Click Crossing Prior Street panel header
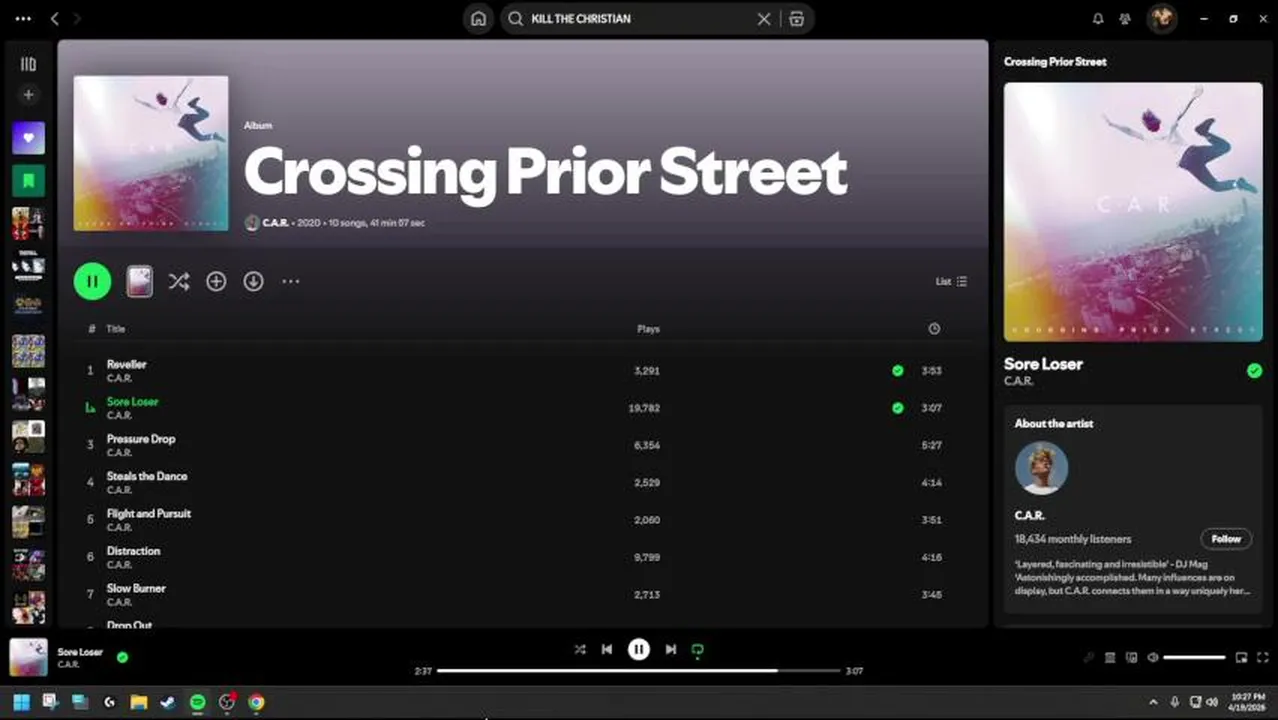This screenshot has width=1278, height=720. coord(1055,62)
